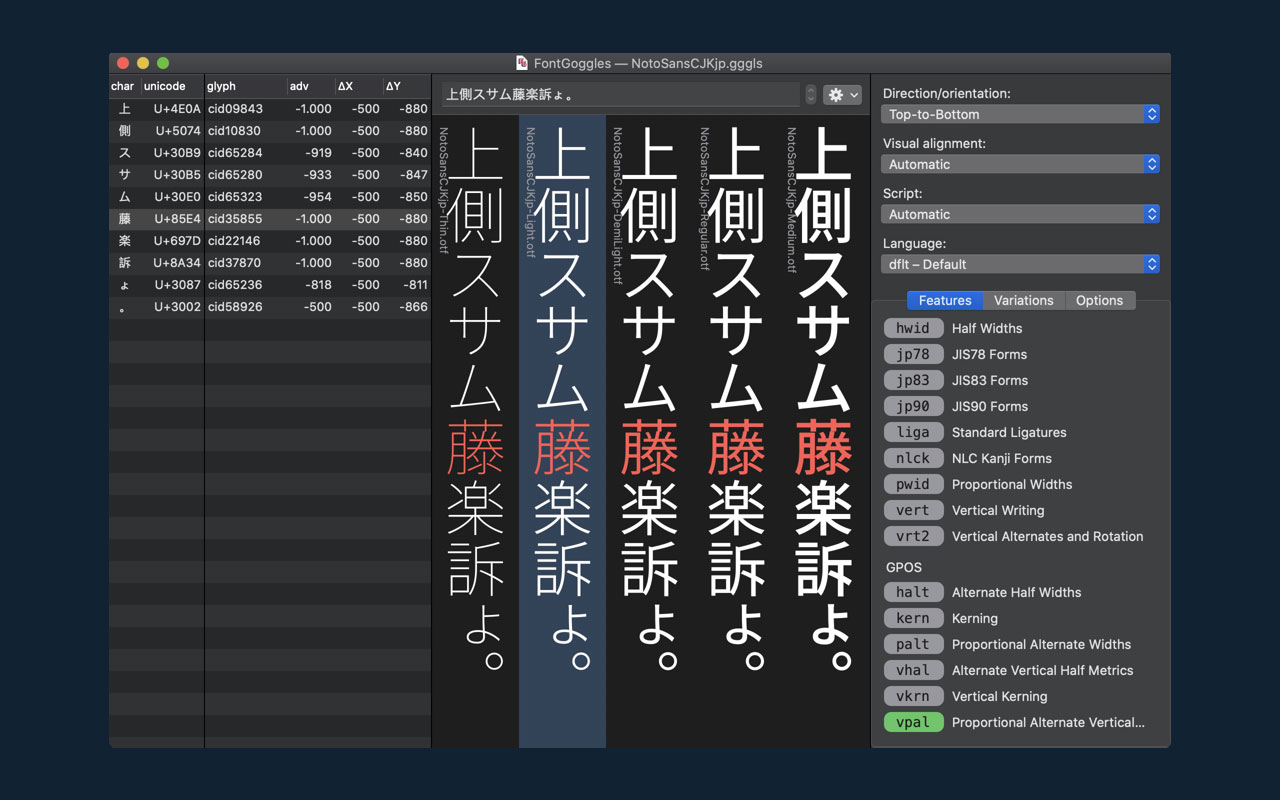Open the Language dropdown
The width and height of the screenshot is (1280, 800).
(1021, 264)
